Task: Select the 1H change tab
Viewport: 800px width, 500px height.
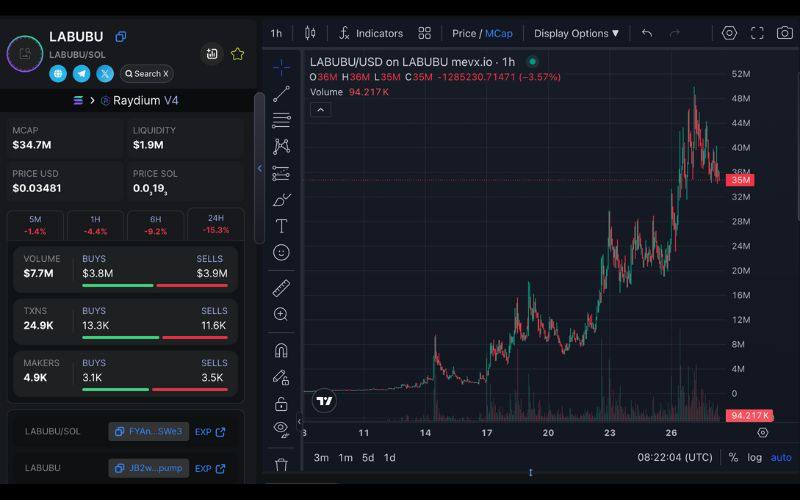Action: click(95, 225)
